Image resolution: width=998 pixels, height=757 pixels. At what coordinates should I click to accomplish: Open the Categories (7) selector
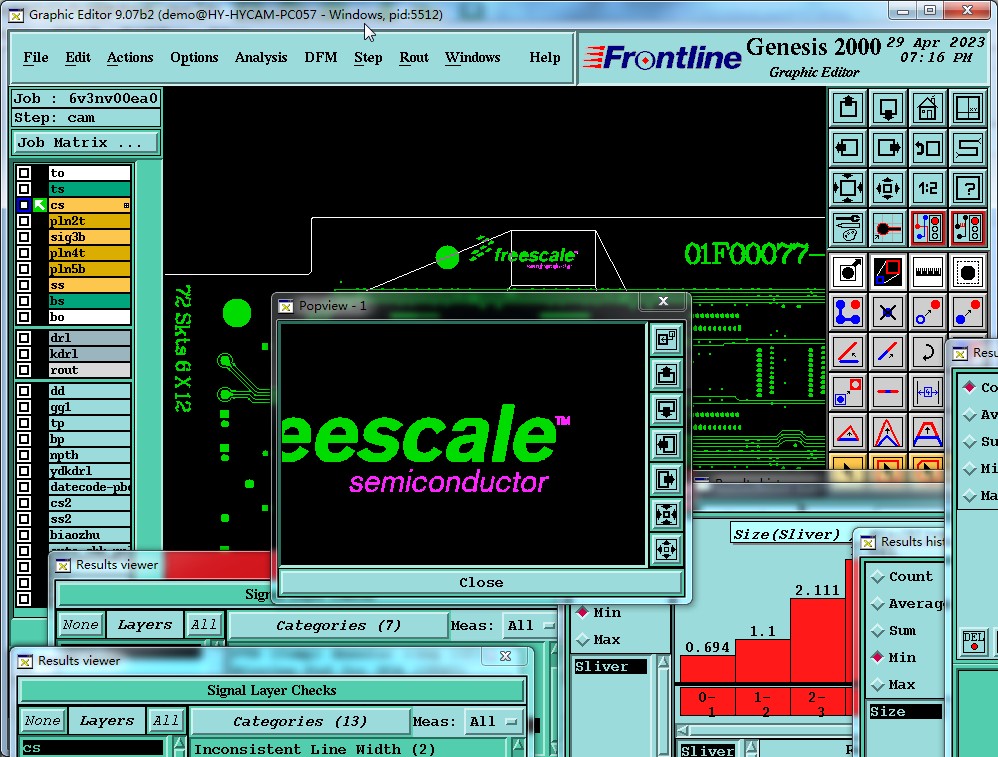338,626
